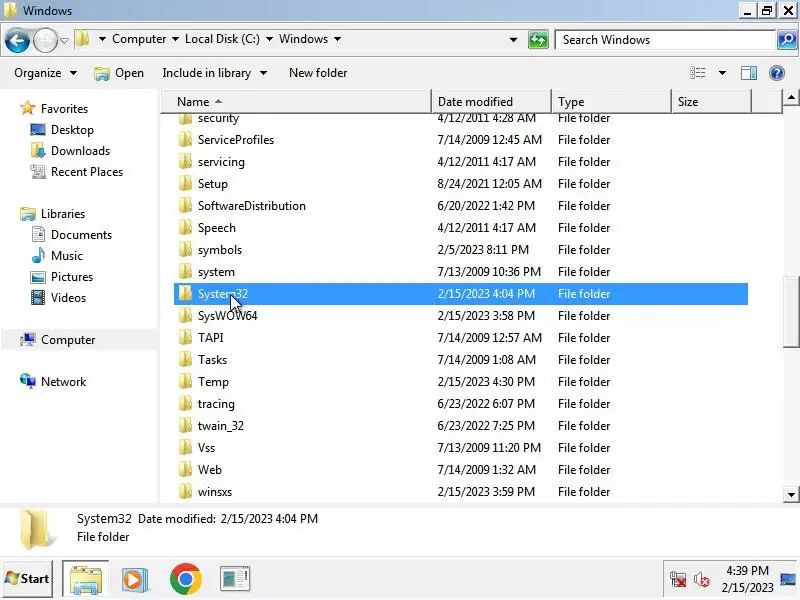Viewport: 800px width, 600px height.
Task: Select the TAPI folder icon
Action: pyautogui.click(x=186, y=337)
